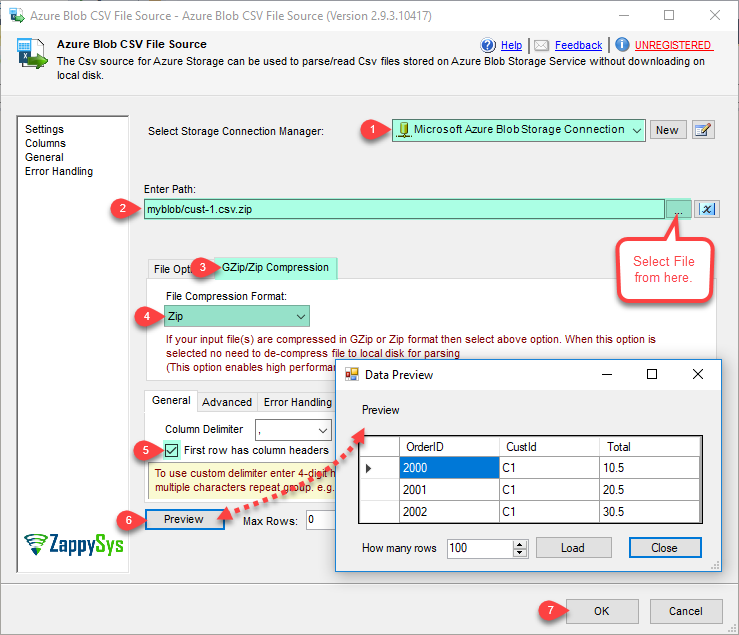This screenshot has width=739, height=635.
Task: Open the Feedback link
Action: (x=578, y=45)
